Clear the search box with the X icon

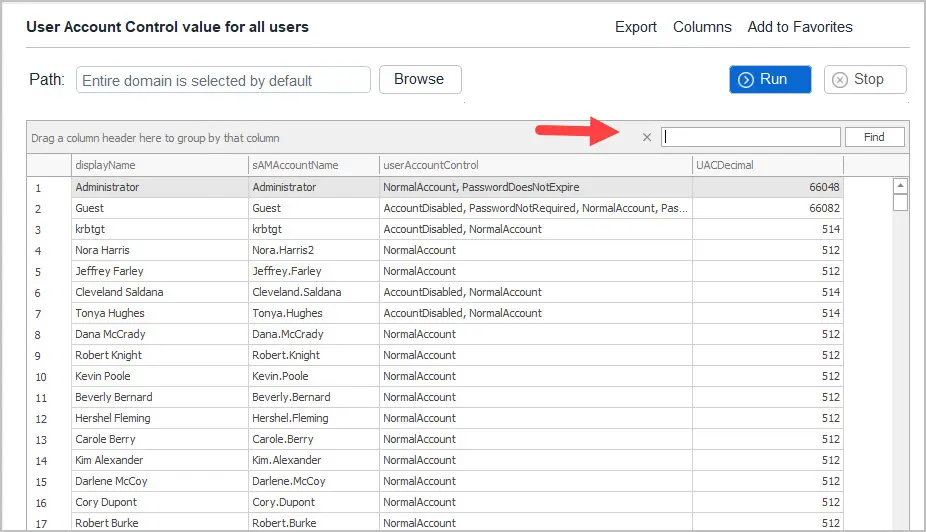[647, 137]
